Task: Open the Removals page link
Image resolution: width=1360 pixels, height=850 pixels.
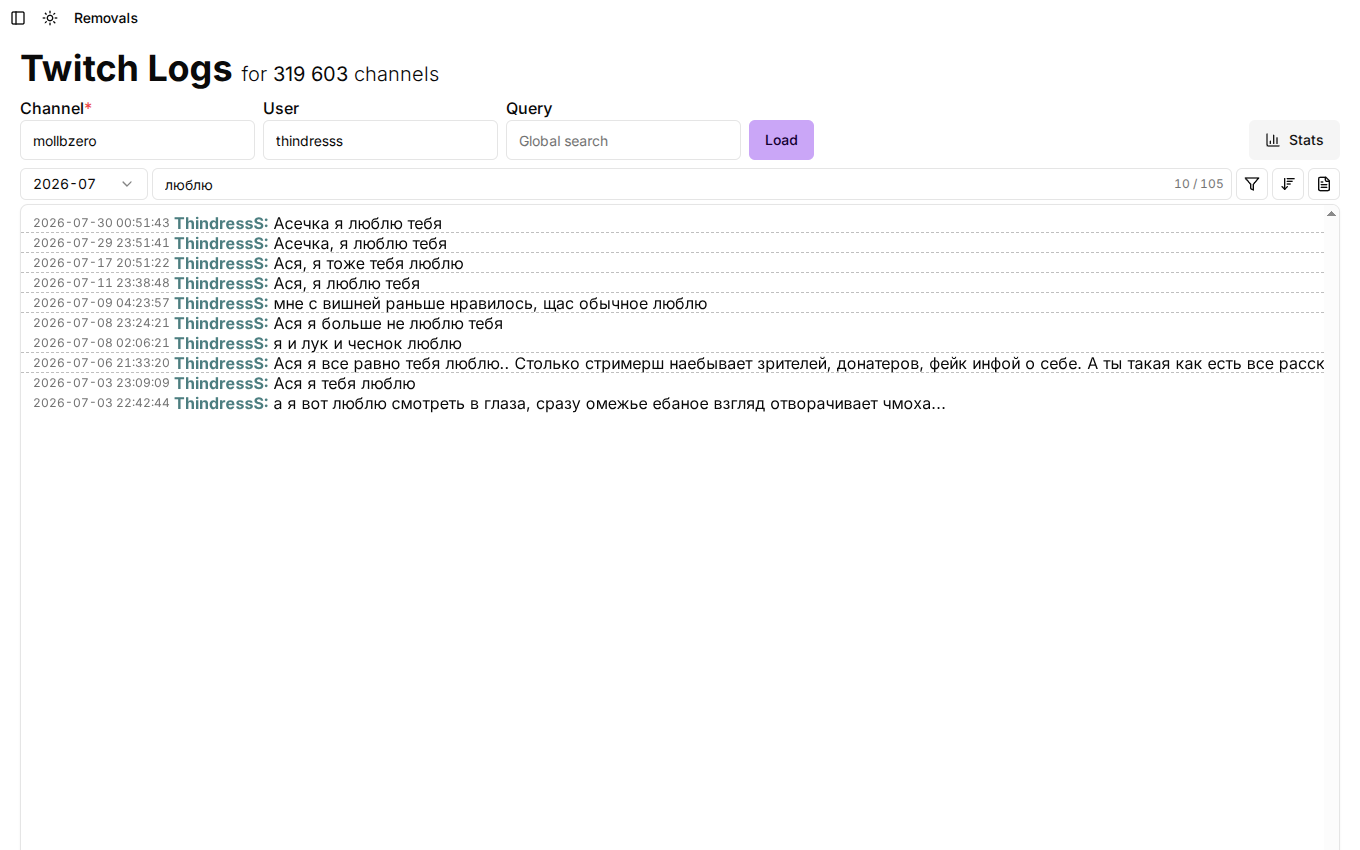Action: pos(106,18)
